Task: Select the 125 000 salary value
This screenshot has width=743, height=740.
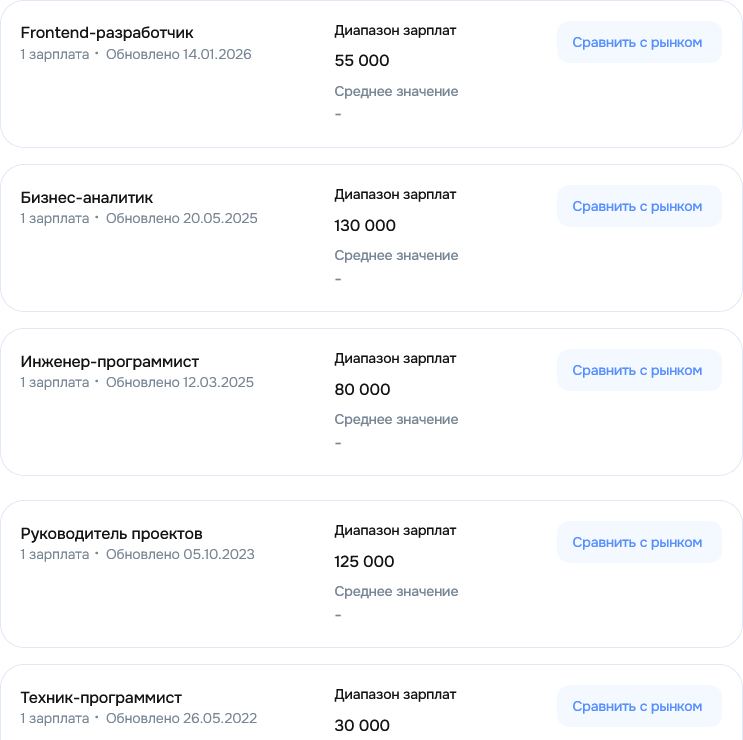Action: point(364,561)
